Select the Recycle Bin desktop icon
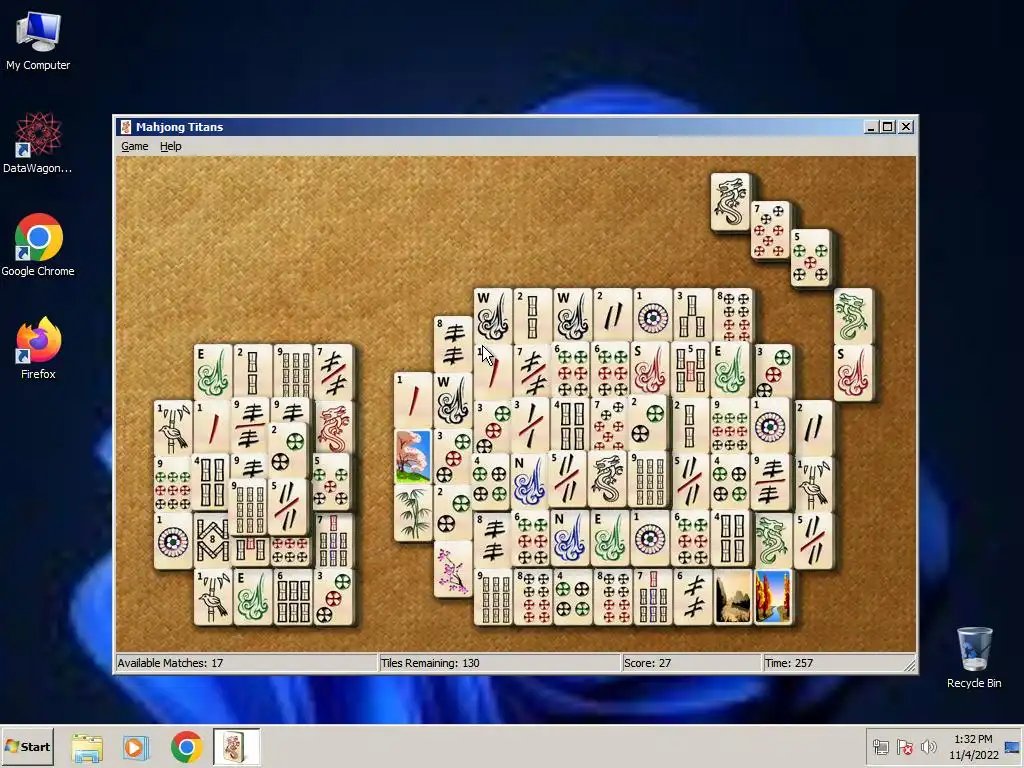1024x768 pixels. [x=974, y=658]
